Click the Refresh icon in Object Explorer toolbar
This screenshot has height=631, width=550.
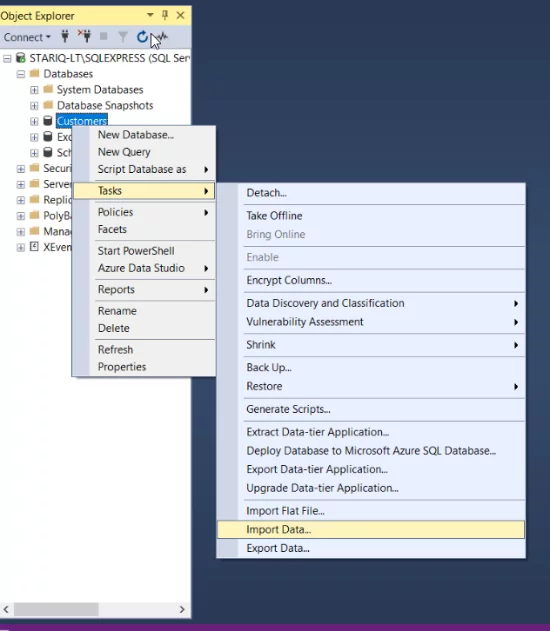[142, 37]
